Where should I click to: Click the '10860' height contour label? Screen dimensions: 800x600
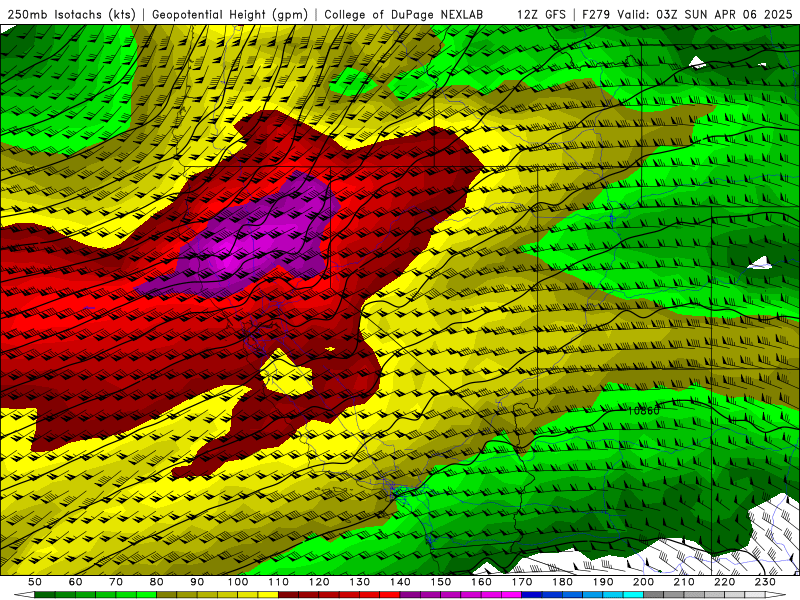pos(643,410)
